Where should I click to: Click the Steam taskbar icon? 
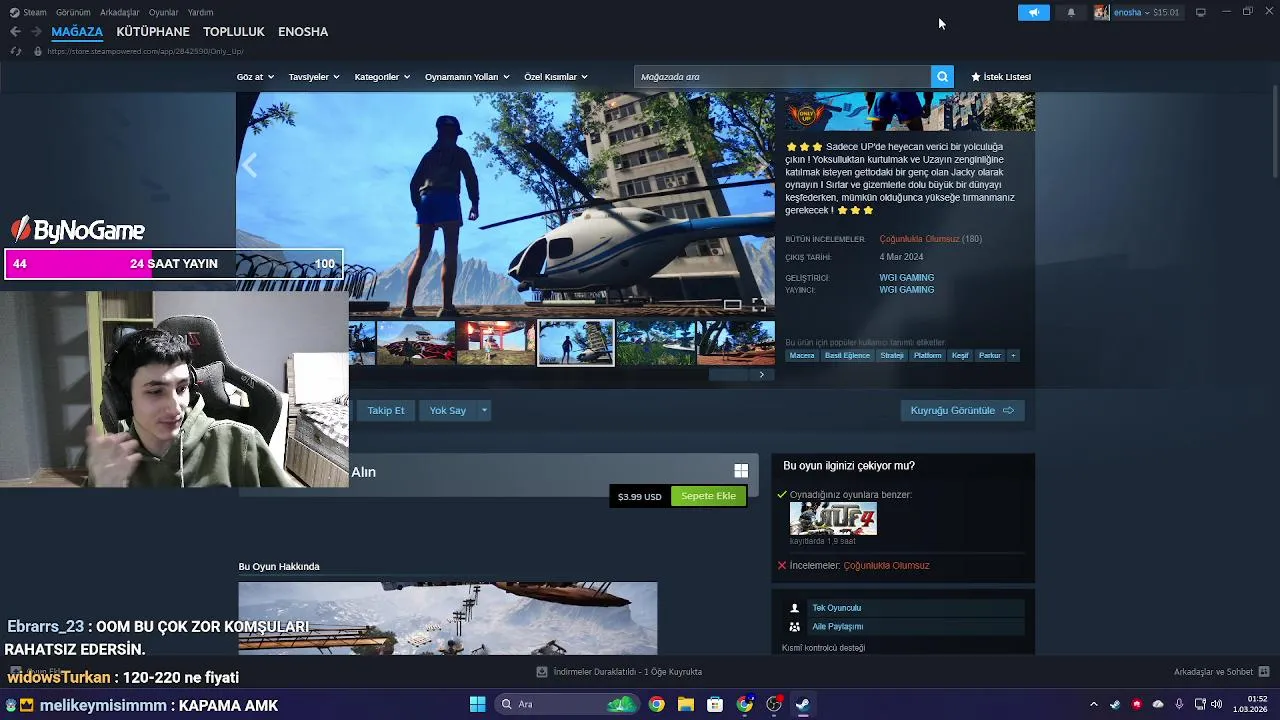click(x=803, y=704)
